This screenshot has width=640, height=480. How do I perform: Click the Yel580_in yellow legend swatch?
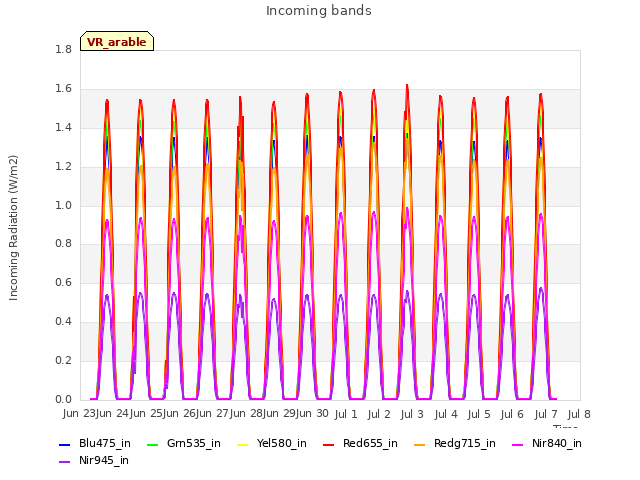click(242, 444)
